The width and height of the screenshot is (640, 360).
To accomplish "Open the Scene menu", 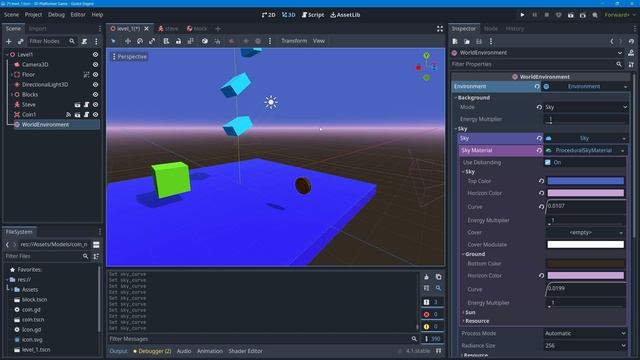I will pyautogui.click(x=11, y=15).
